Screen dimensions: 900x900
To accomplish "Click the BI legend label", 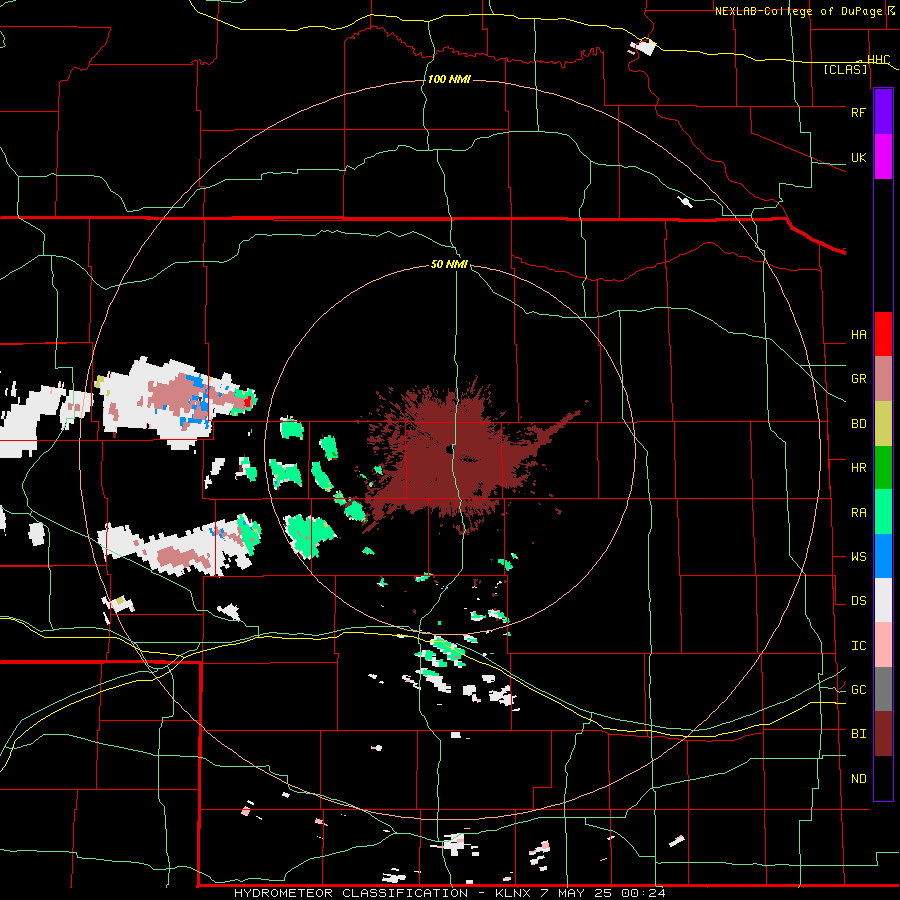I will coord(858,734).
